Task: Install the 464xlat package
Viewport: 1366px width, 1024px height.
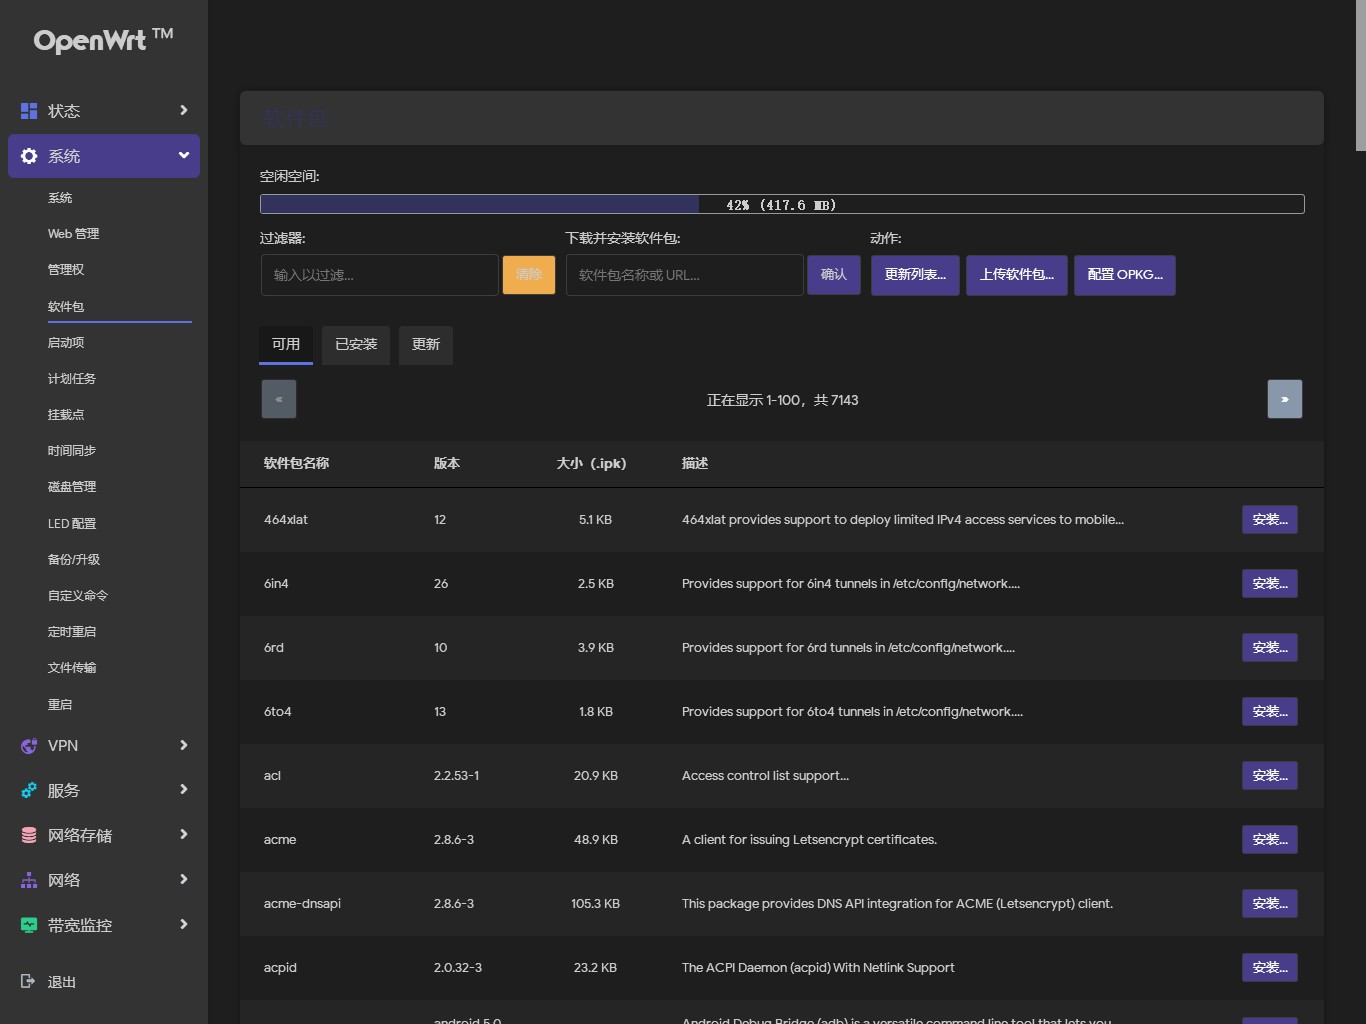Action: point(1270,520)
